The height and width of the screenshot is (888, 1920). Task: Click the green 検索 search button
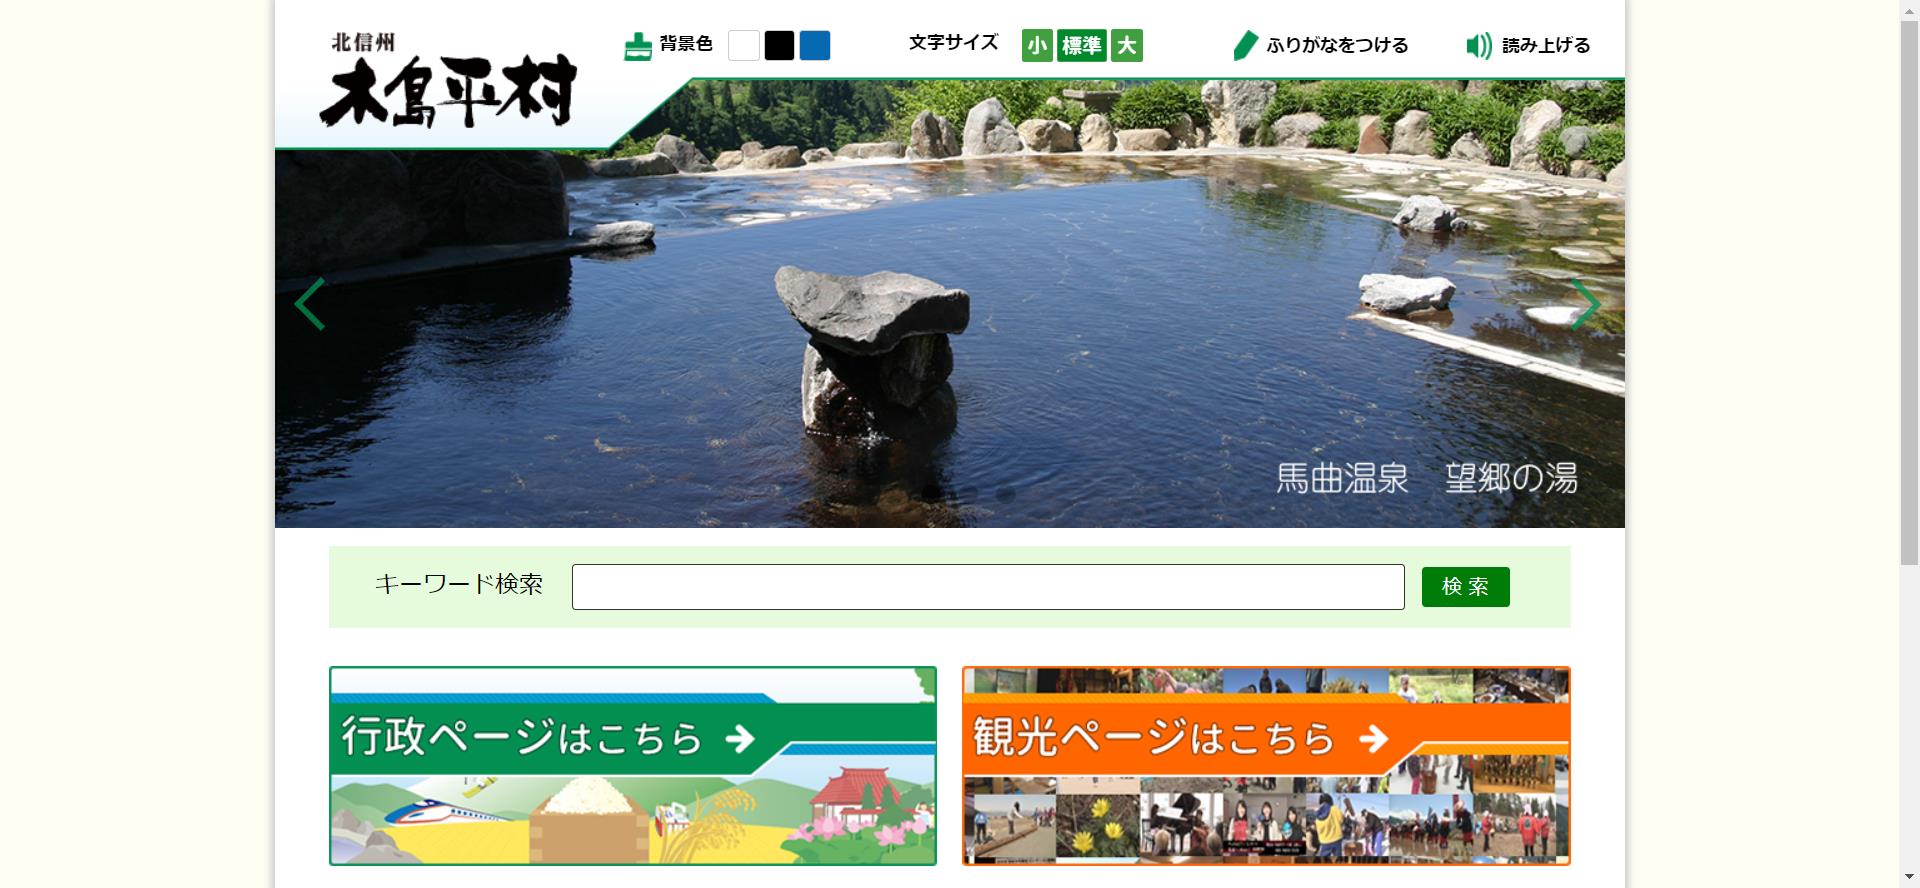click(1466, 587)
